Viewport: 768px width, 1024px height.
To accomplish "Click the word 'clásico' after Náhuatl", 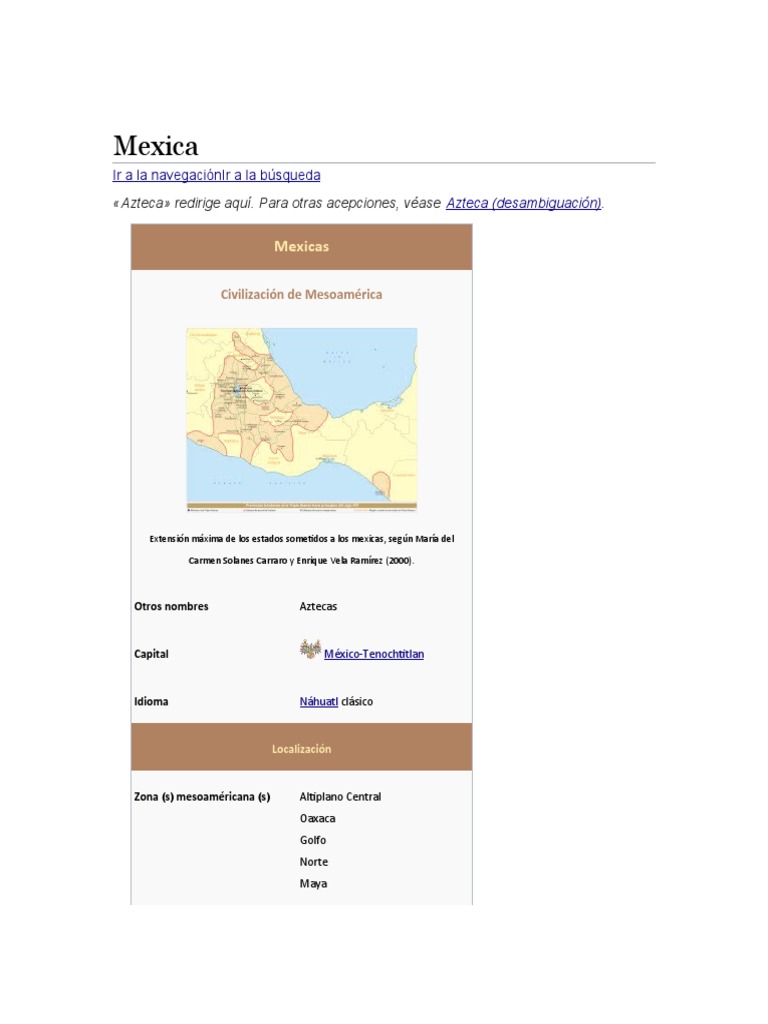I will pyautogui.click(x=357, y=701).
